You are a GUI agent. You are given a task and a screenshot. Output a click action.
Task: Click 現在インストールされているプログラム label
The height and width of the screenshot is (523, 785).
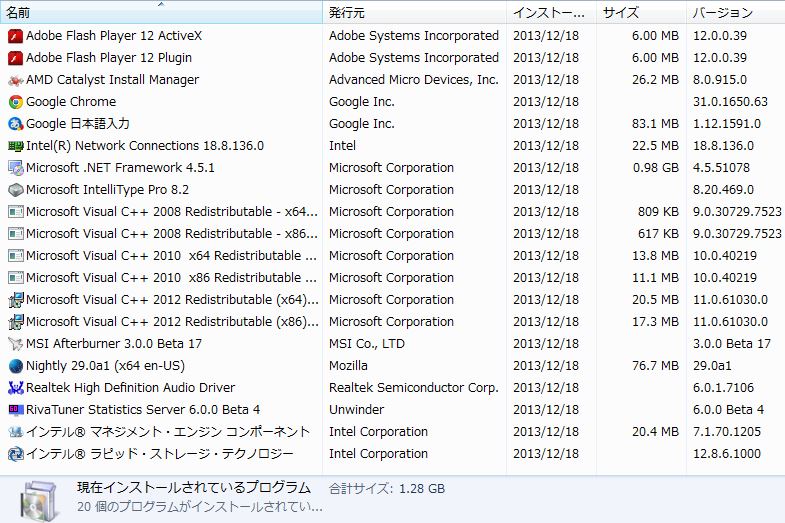pos(194,488)
